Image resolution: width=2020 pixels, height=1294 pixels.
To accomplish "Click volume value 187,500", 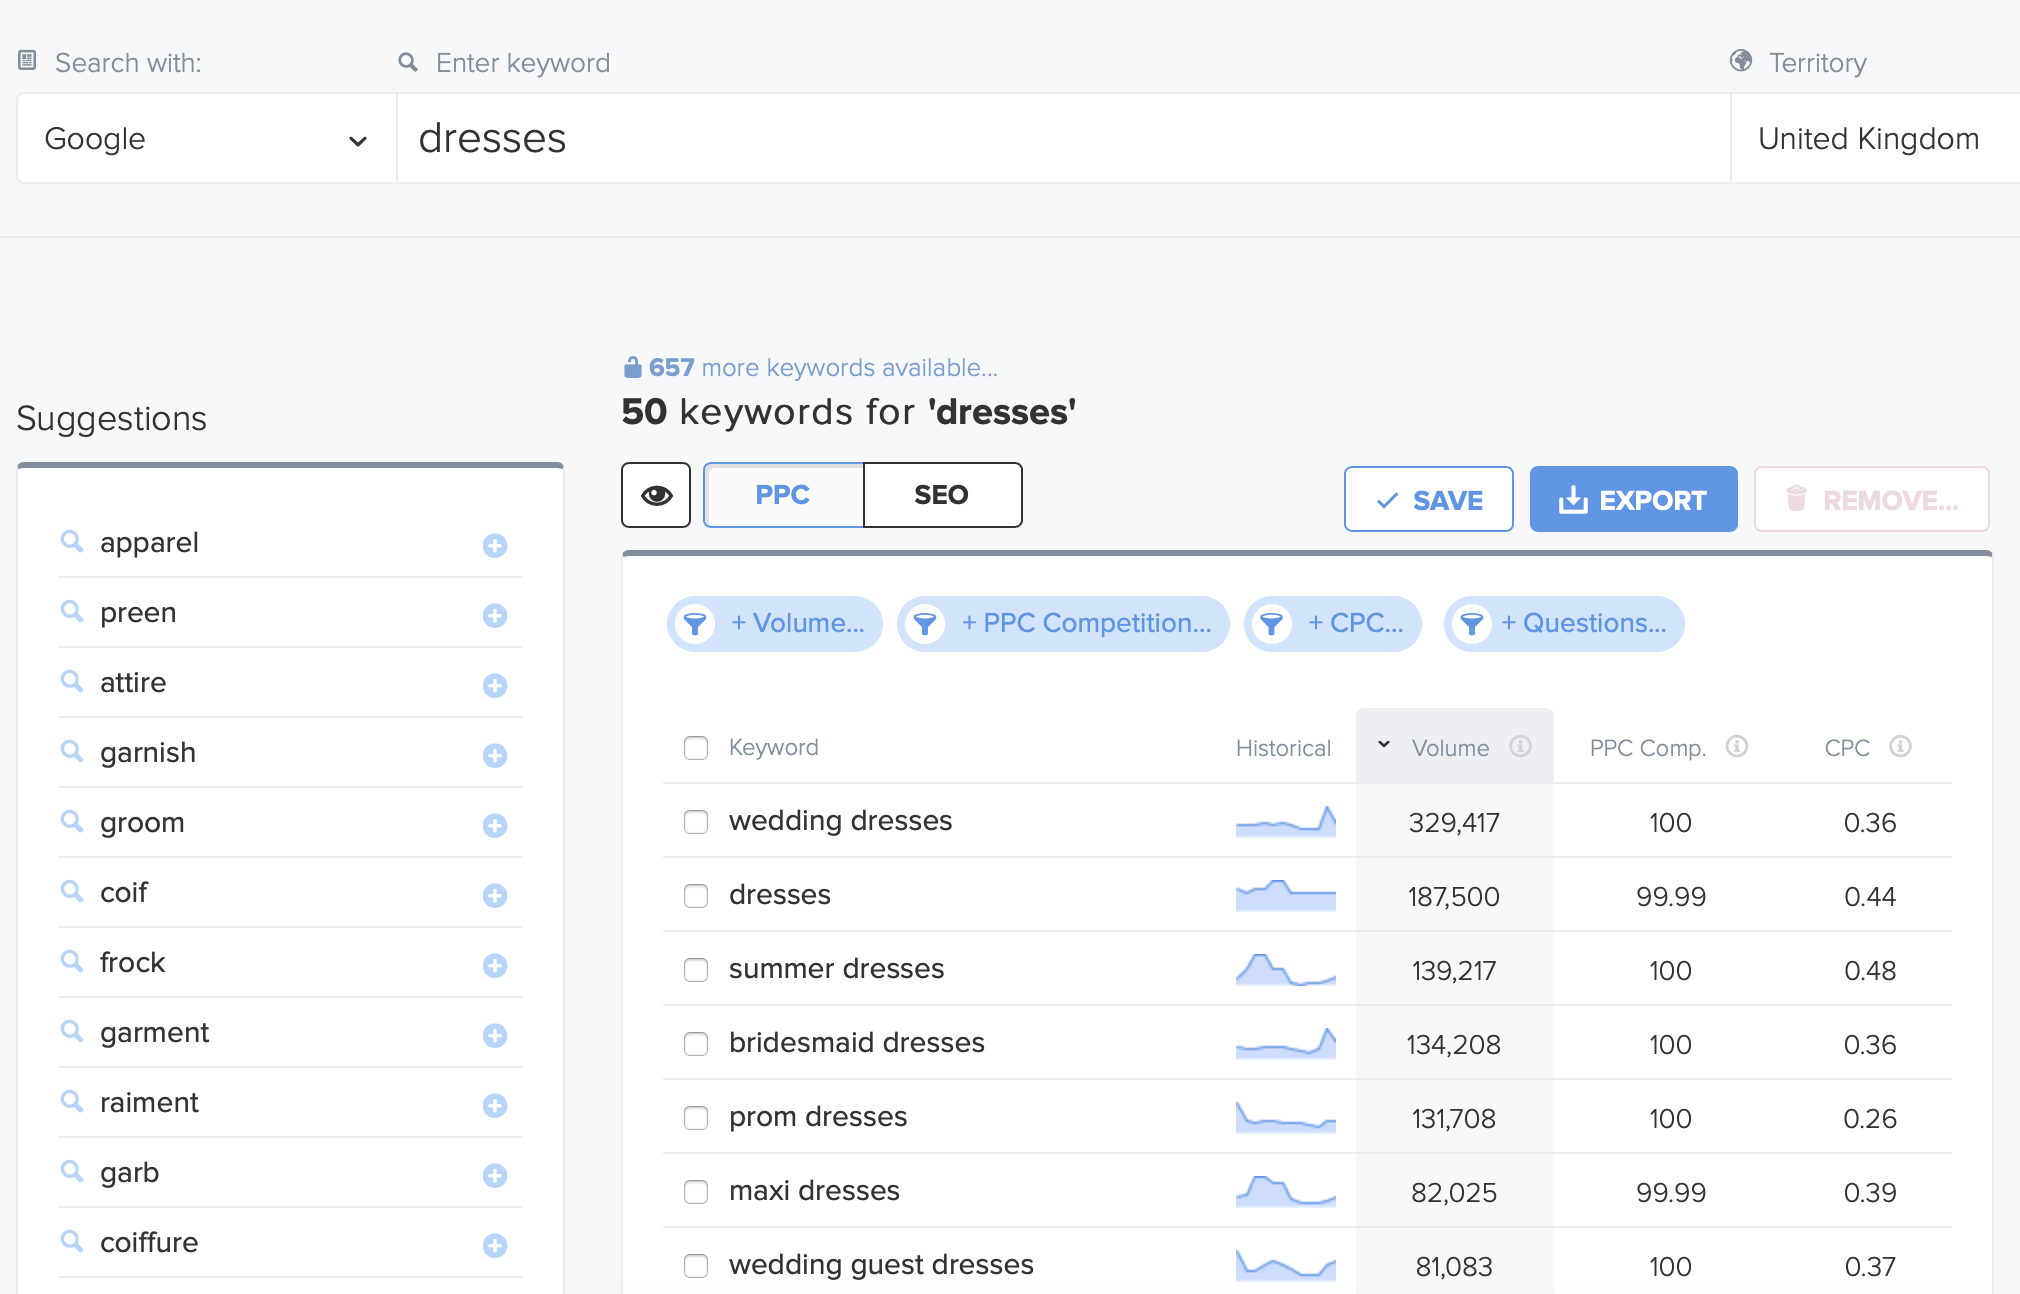I will tap(1454, 896).
